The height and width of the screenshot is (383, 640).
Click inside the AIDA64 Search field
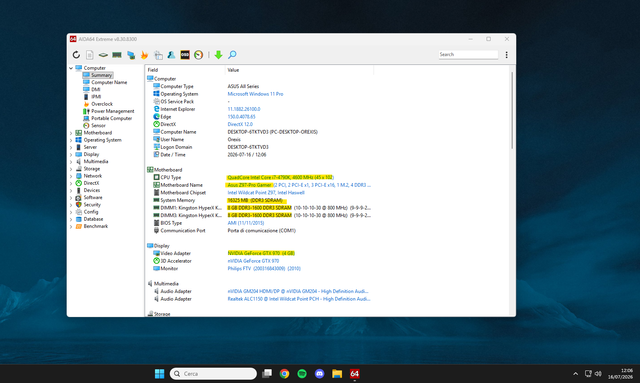coord(468,54)
